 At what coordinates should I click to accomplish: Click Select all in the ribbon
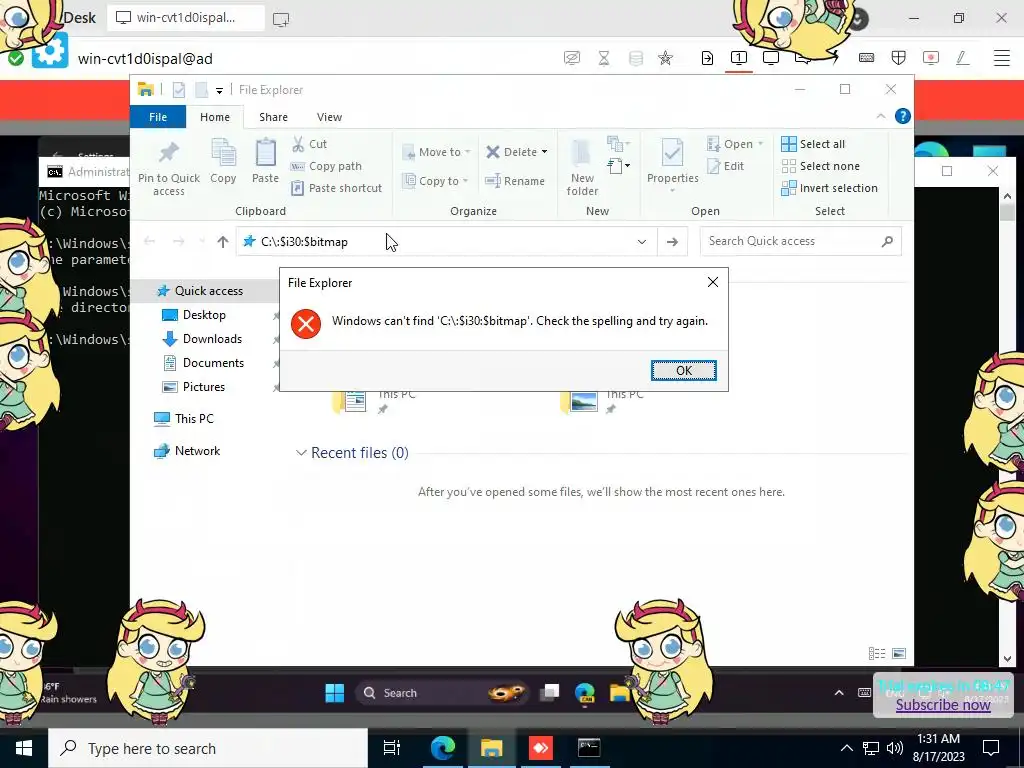(x=813, y=144)
